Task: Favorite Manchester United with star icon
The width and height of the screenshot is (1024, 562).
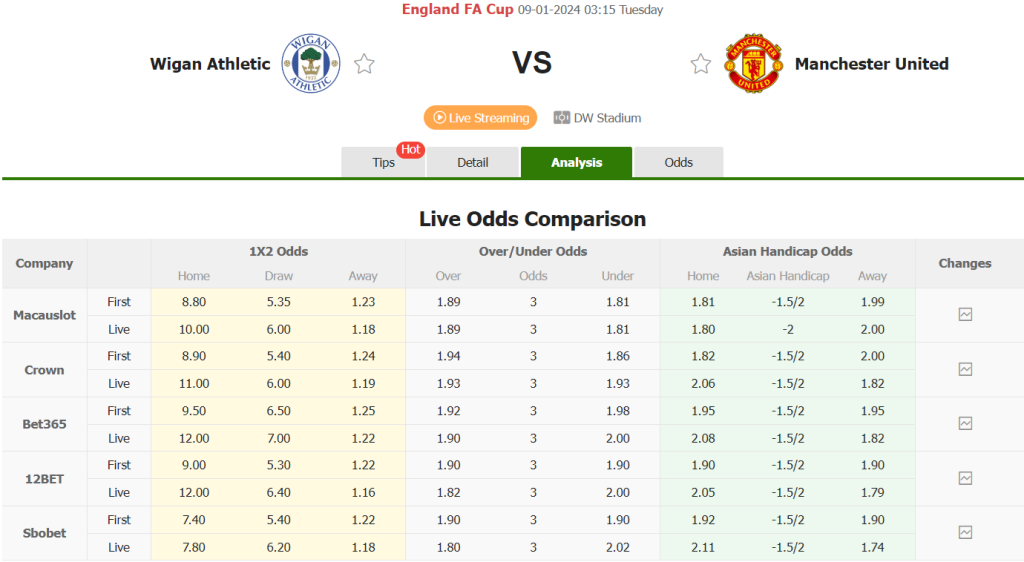Action: point(701,64)
